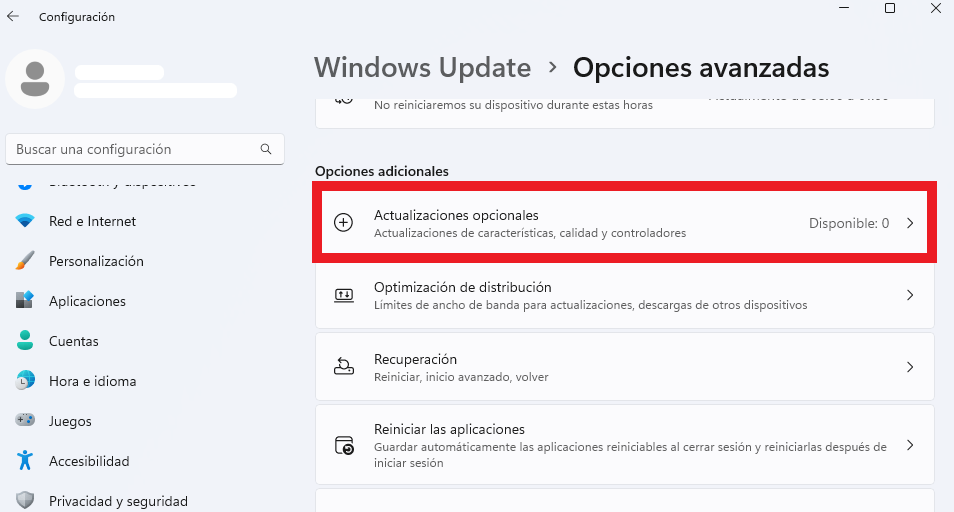Open the Privacidad y seguridad shield icon
The image size is (954, 512).
pos(25,500)
